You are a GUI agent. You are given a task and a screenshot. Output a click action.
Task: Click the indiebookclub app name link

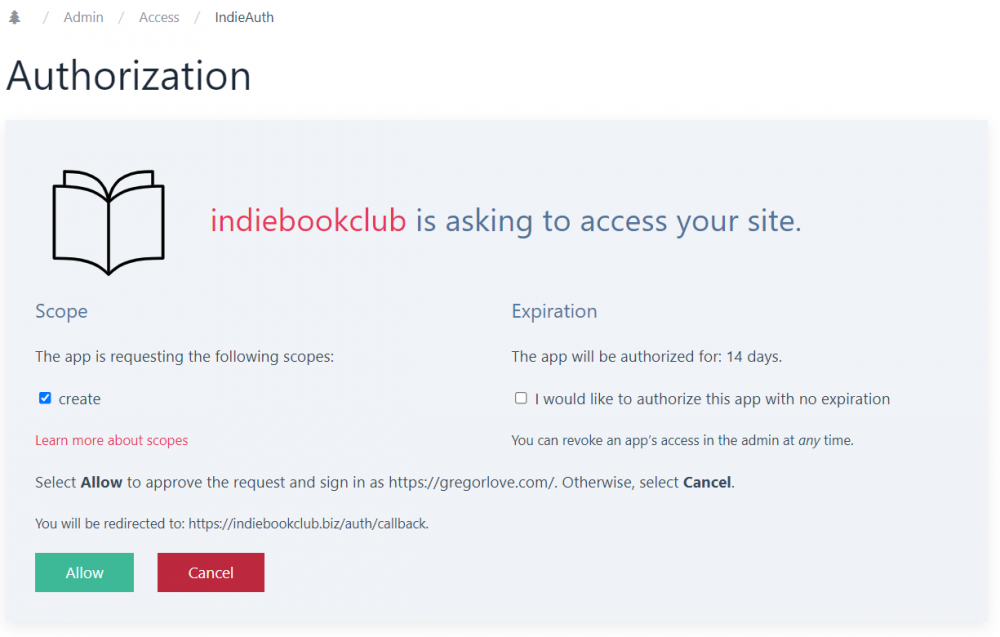point(308,221)
